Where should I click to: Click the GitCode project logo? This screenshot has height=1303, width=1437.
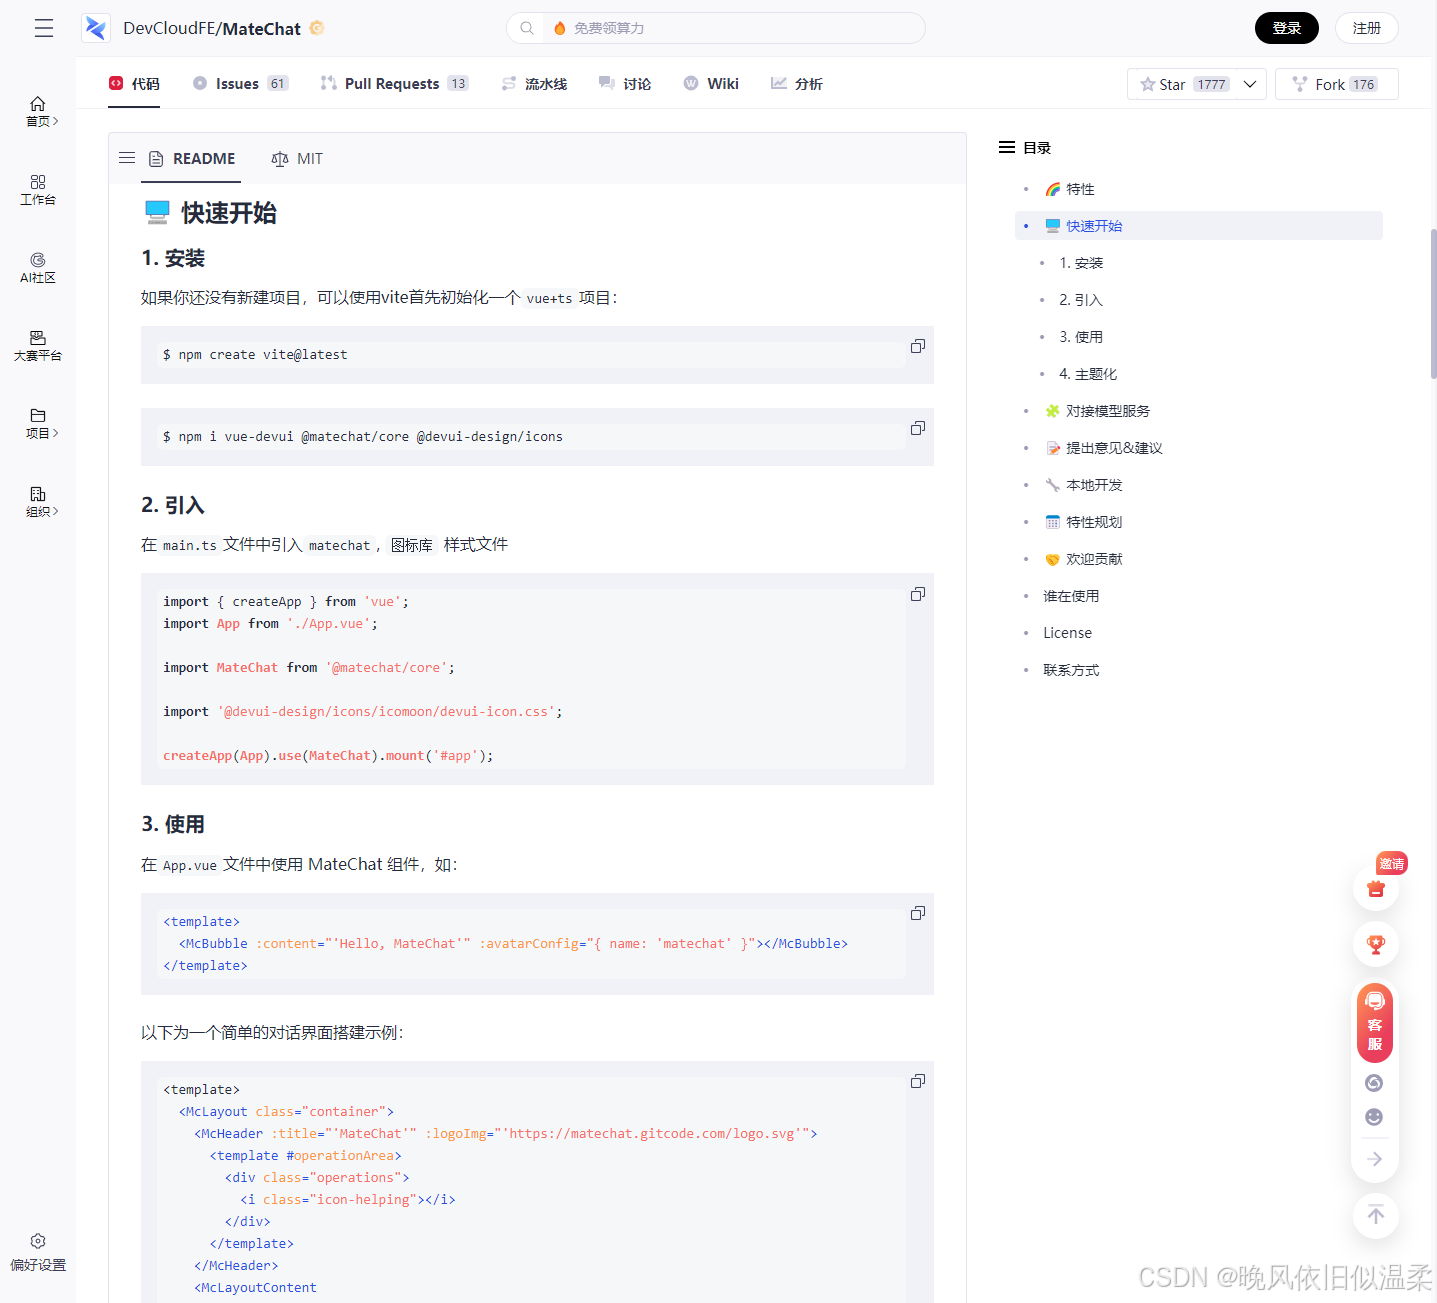[96, 28]
